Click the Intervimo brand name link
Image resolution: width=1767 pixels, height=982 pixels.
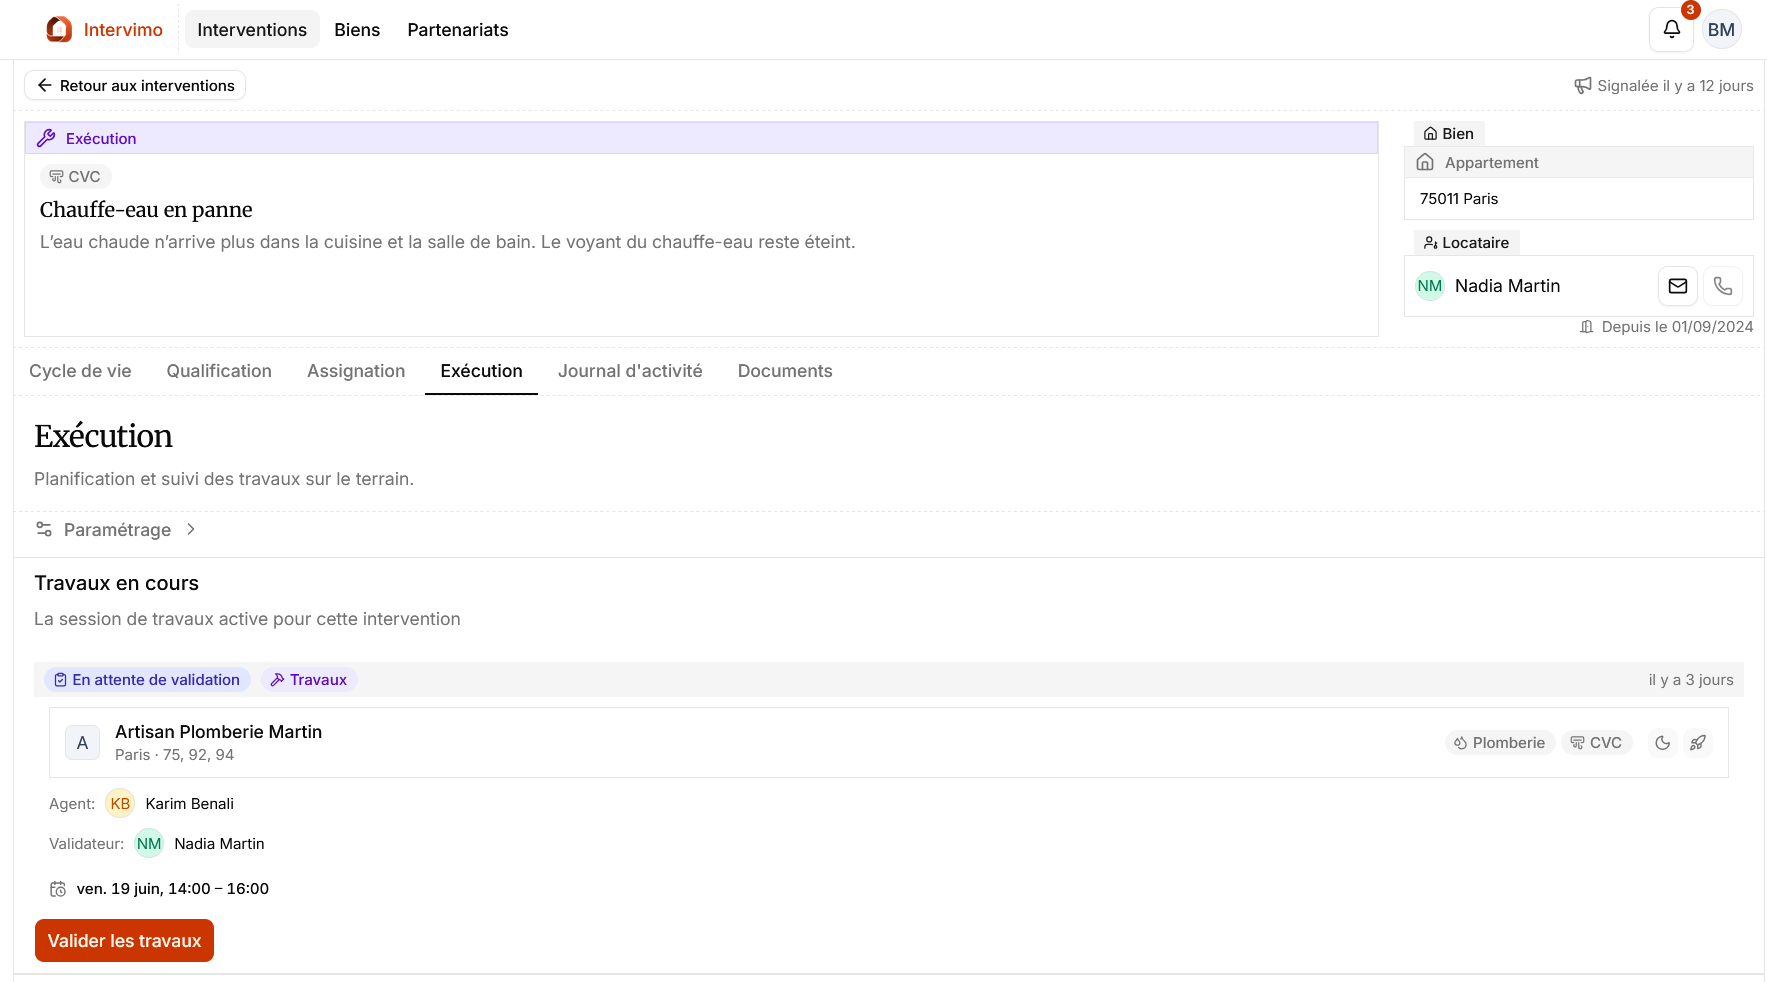pyautogui.click(x=123, y=30)
